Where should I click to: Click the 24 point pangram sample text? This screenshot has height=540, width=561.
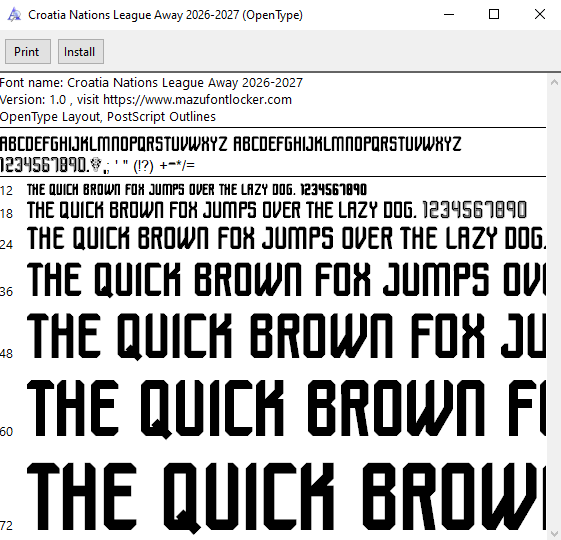click(x=287, y=238)
